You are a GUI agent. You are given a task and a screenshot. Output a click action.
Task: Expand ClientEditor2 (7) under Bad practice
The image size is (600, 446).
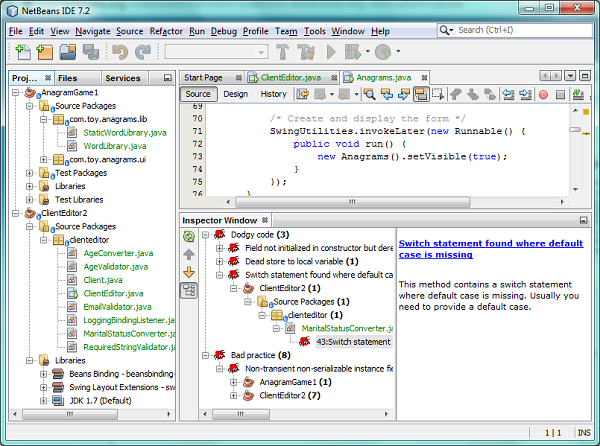234,396
